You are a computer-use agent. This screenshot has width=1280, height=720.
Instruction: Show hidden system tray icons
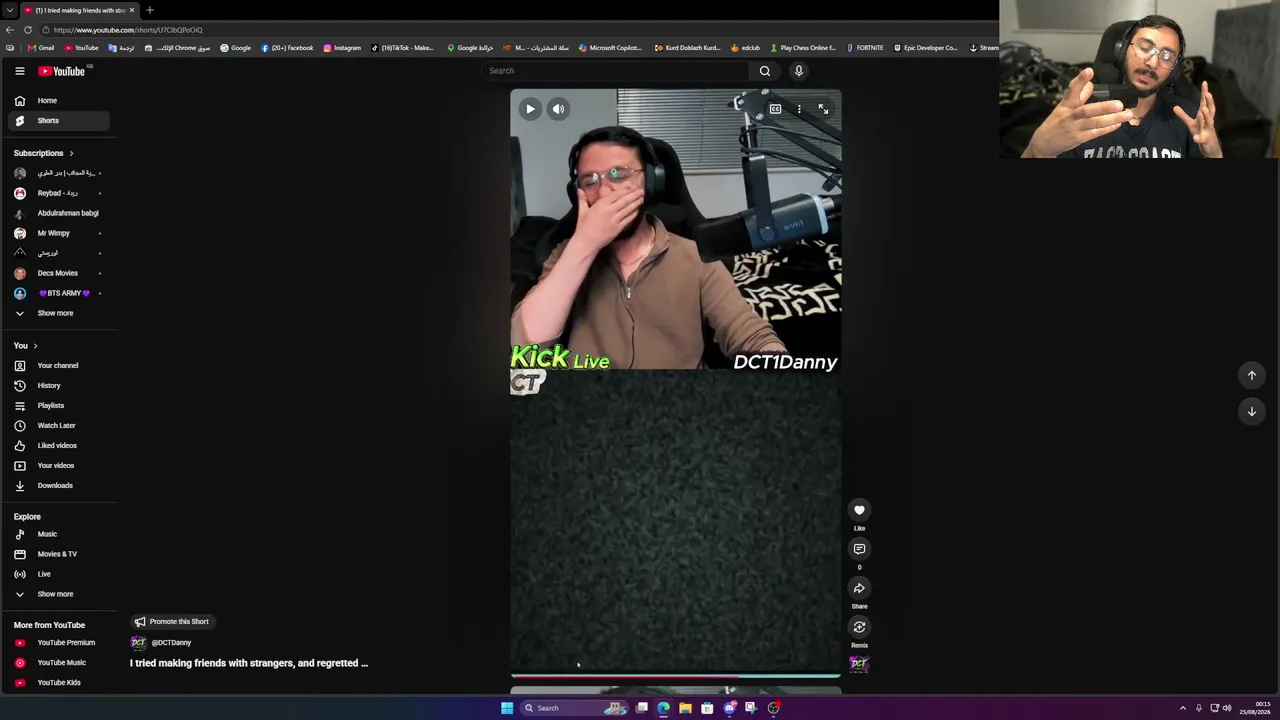[1182, 708]
